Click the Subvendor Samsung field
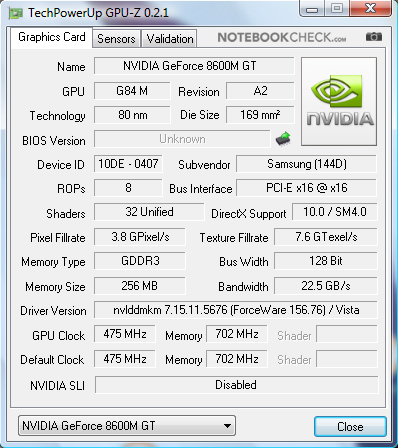This screenshot has width=398, height=448. pos(307,164)
